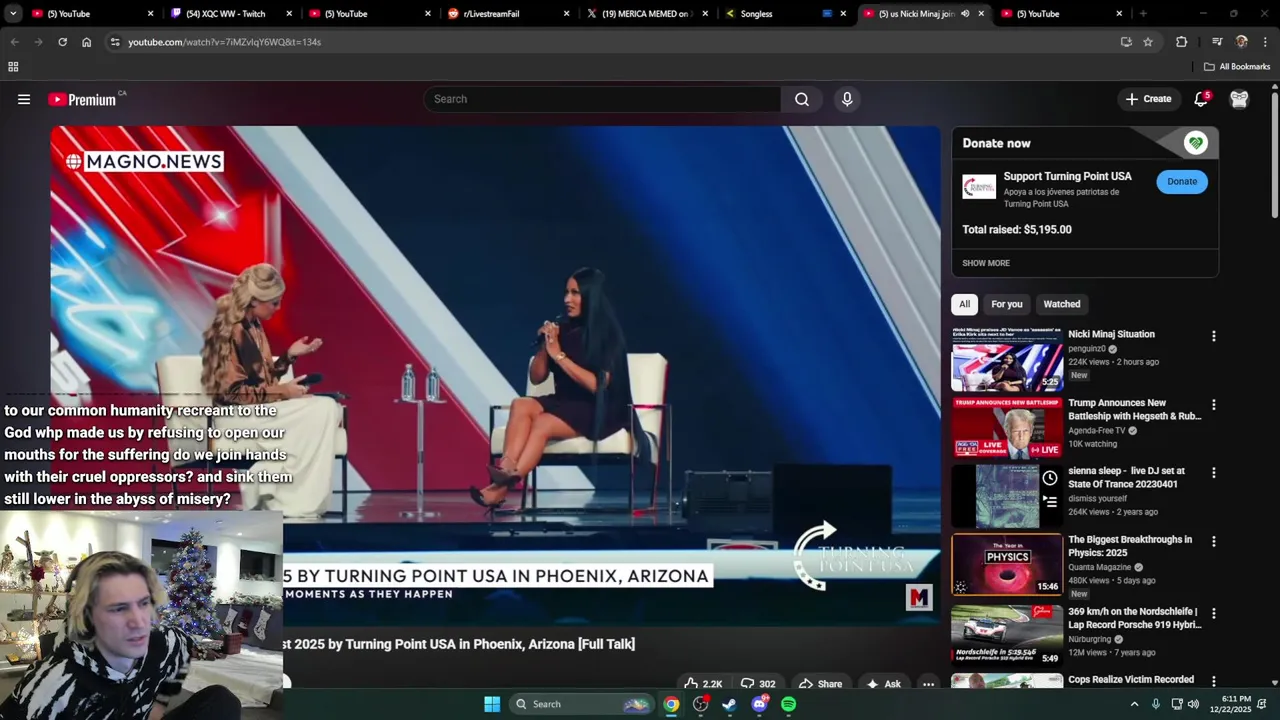Open penguinz0 channel link
The height and width of the screenshot is (720, 1280).
(x=1087, y=349)
